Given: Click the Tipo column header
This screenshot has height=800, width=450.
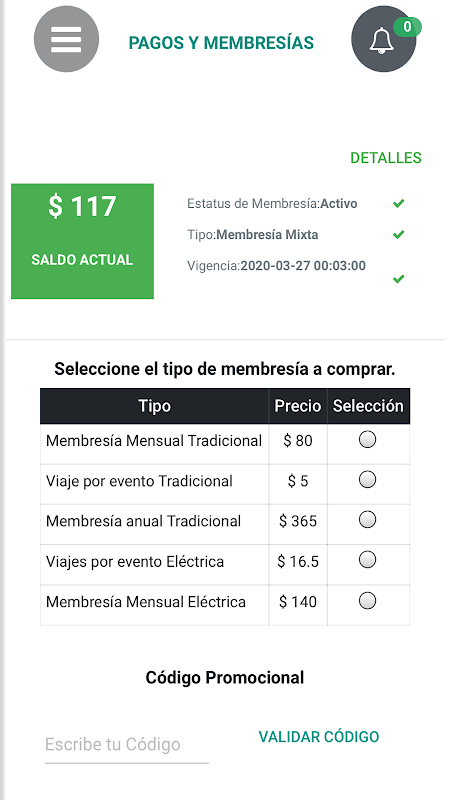Looking at the screenshot, I should pos(155,406).
